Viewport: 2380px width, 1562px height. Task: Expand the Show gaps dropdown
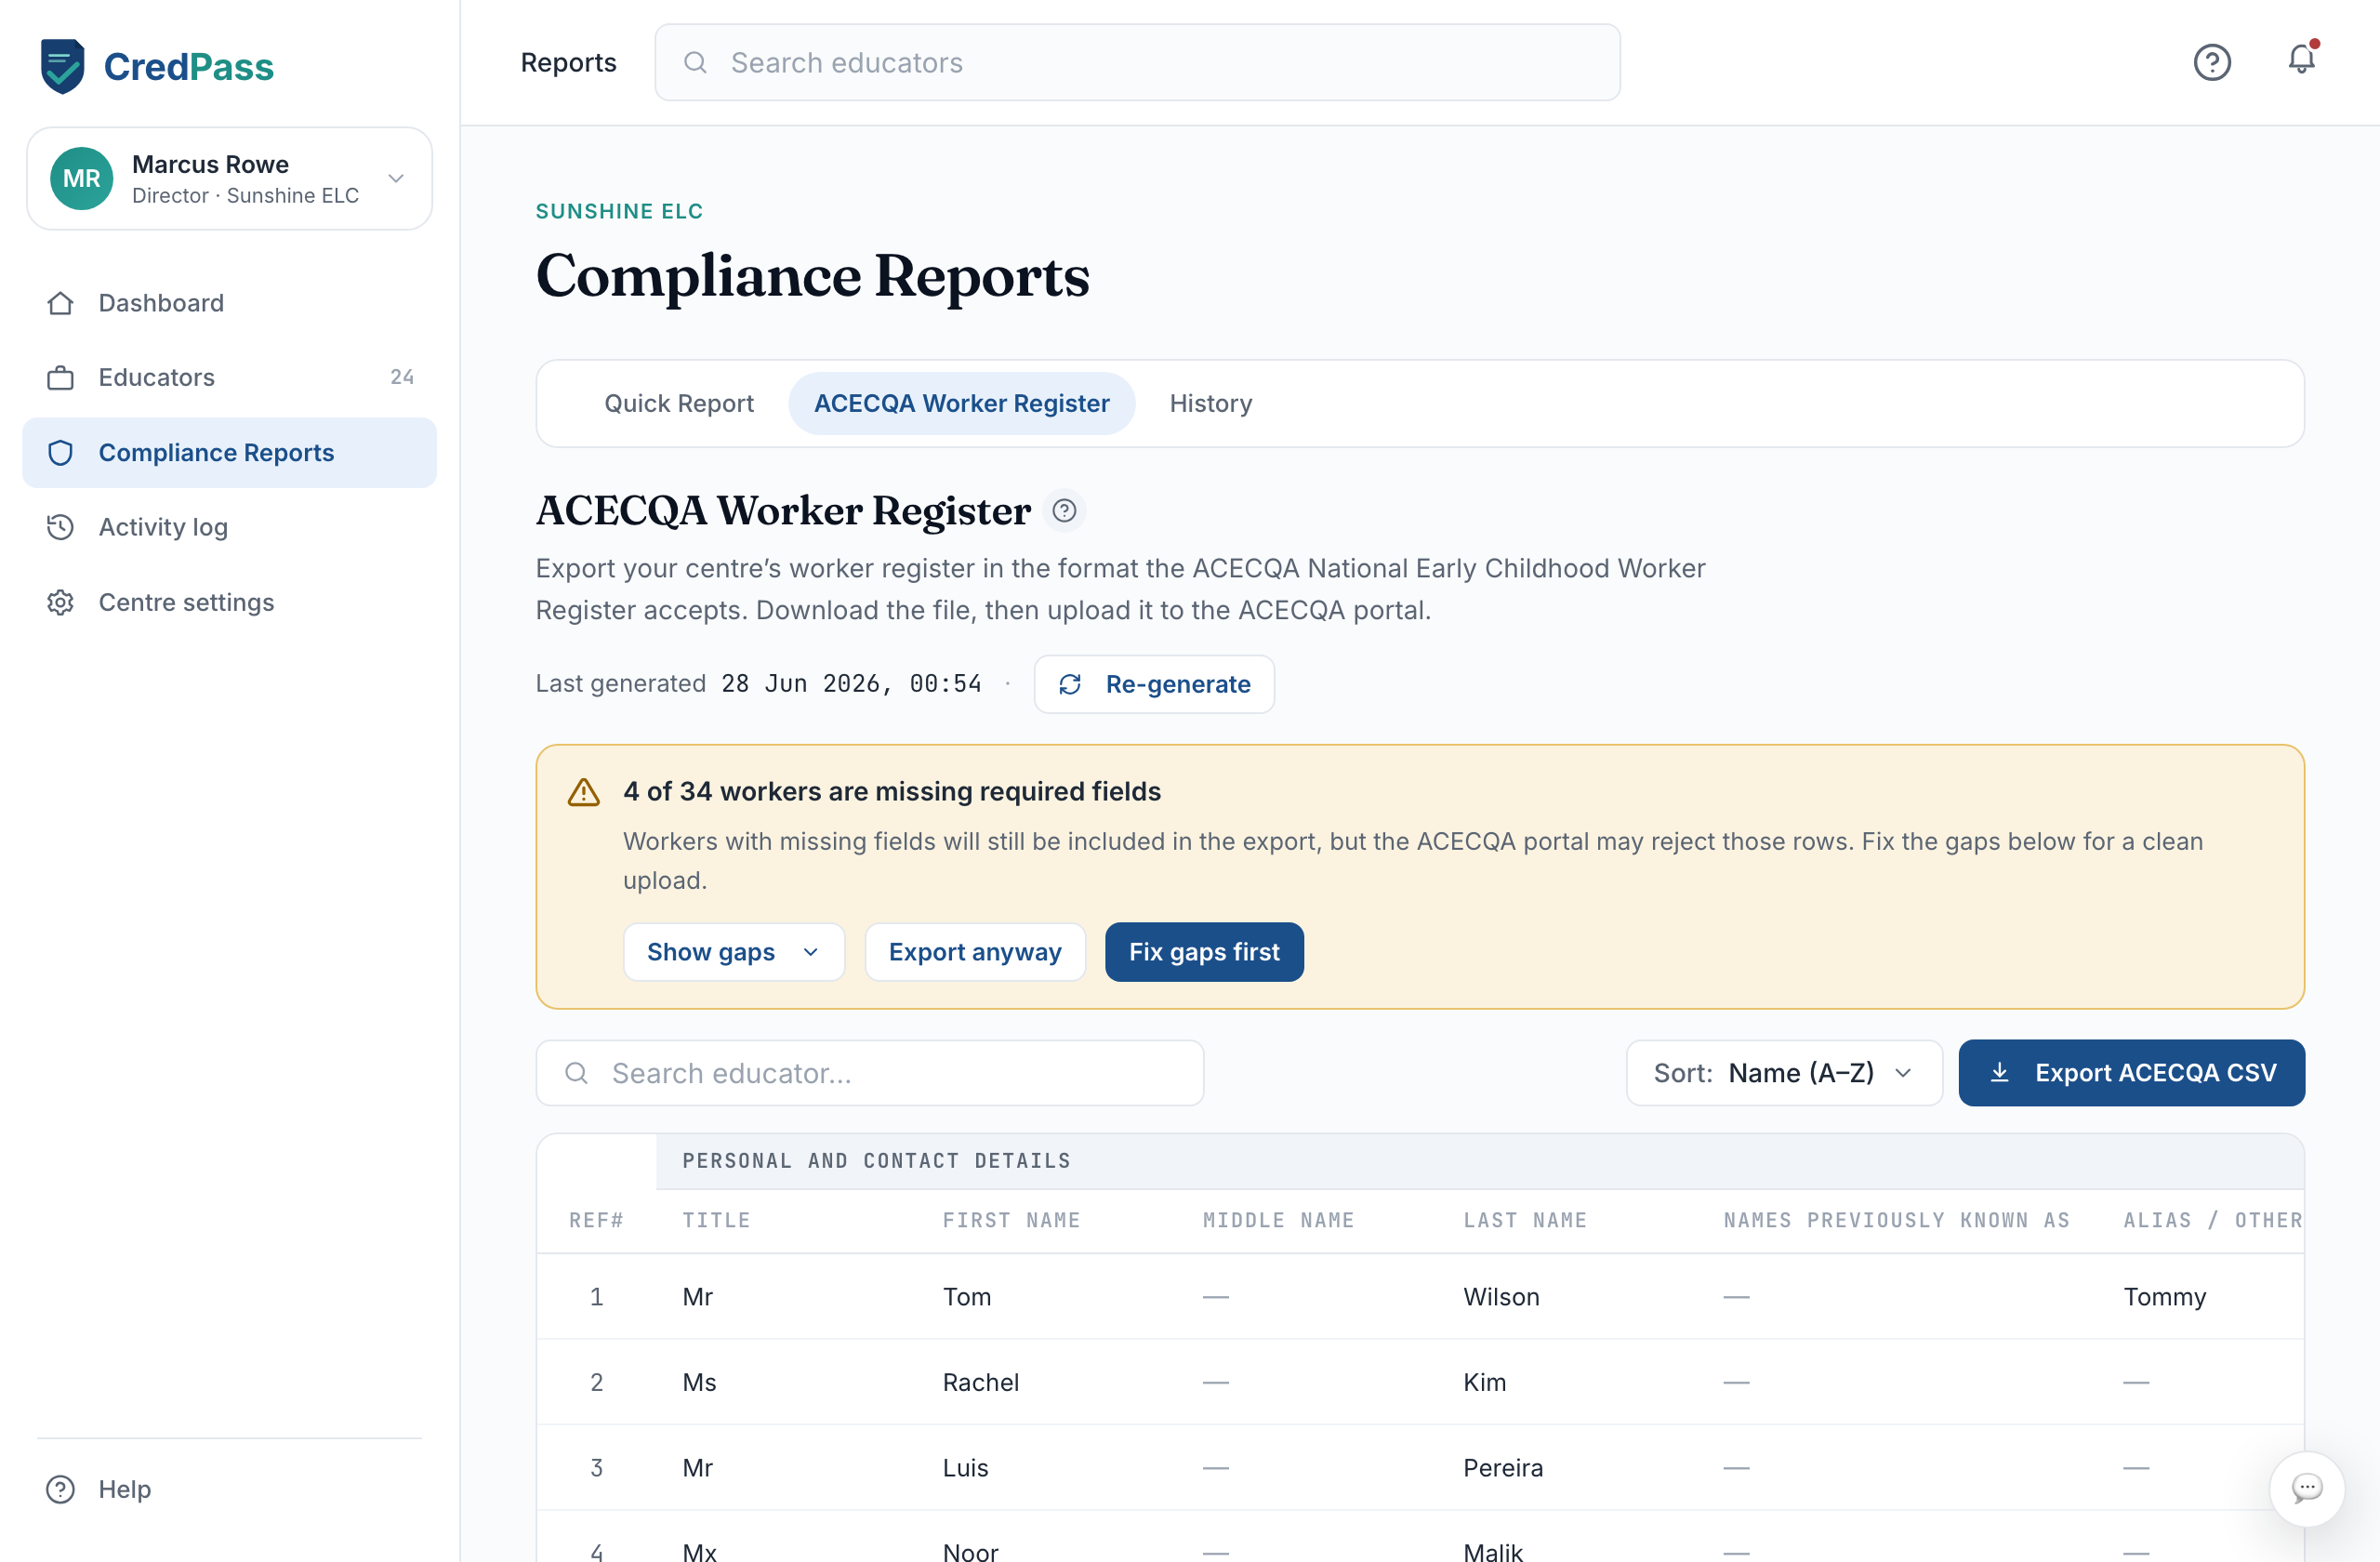(x=734, y=952)
